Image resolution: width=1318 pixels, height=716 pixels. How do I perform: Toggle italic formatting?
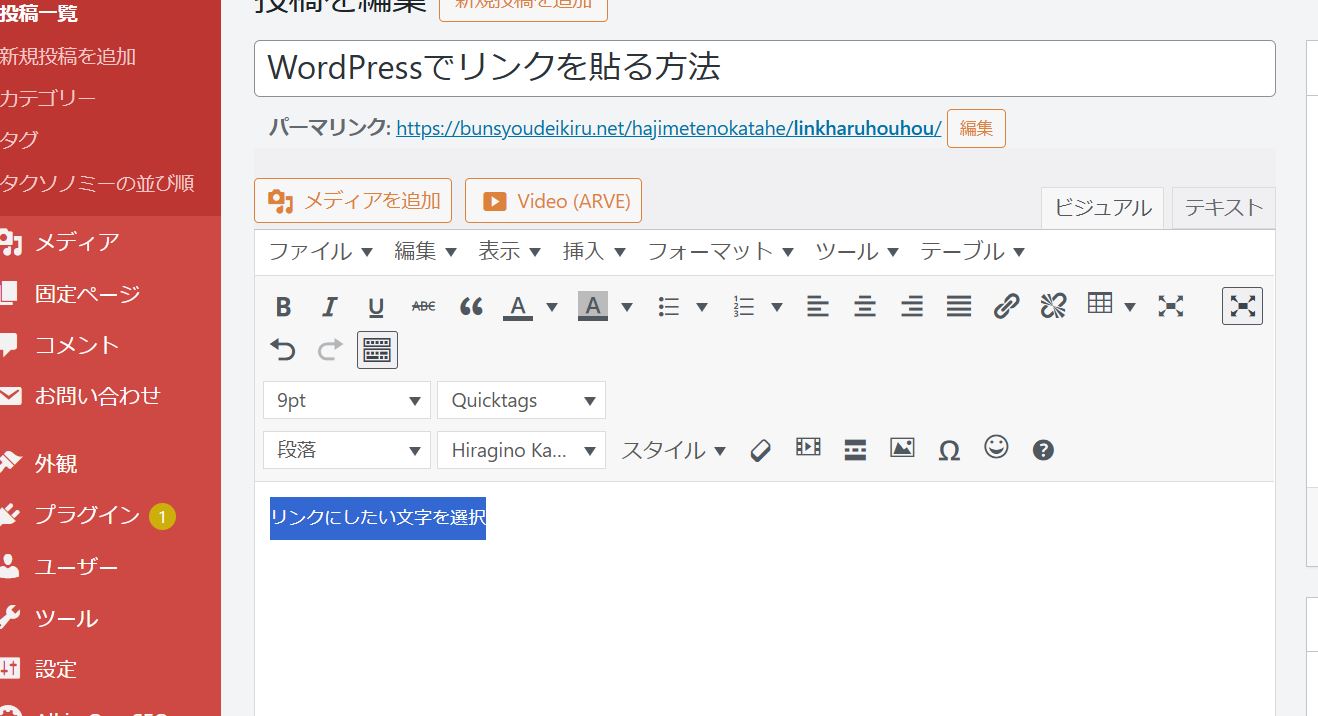click(x=329, y=307)
